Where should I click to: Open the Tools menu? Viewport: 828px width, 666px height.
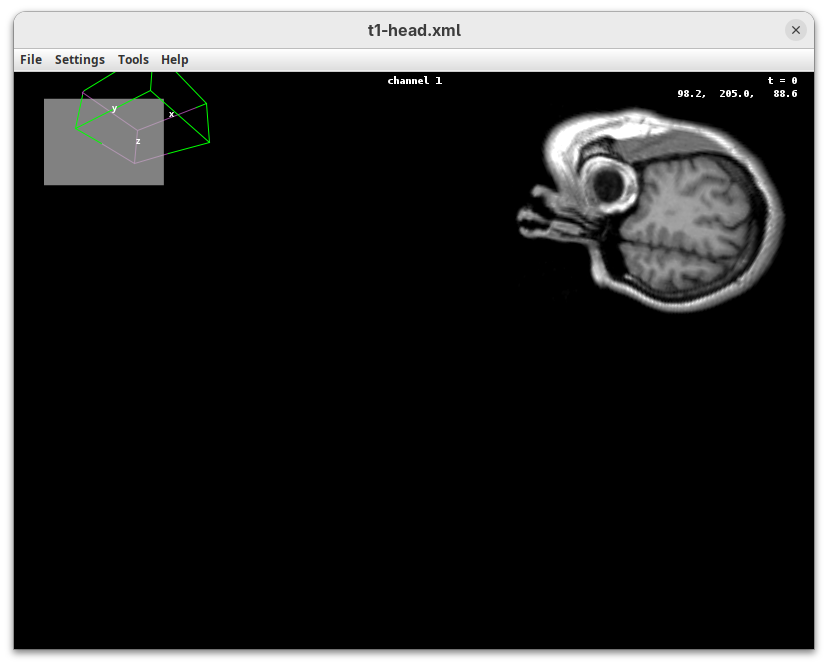[x=133, y=60]
